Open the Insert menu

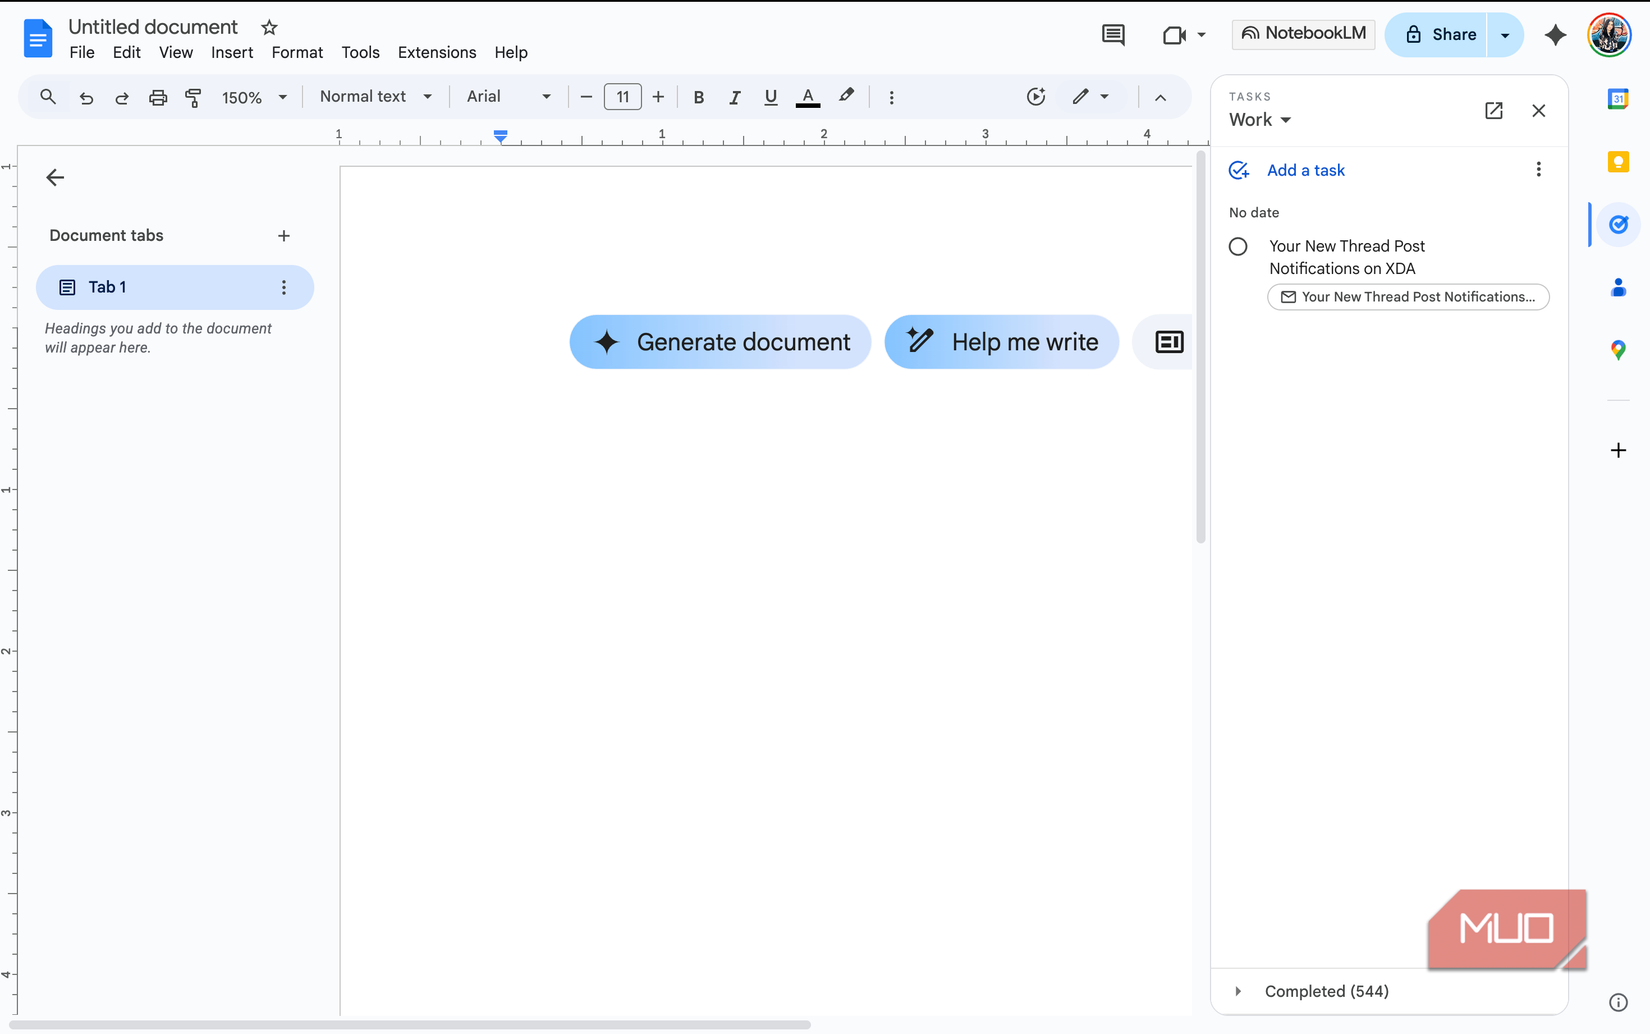pyautogui.click(x=232, y=53)
